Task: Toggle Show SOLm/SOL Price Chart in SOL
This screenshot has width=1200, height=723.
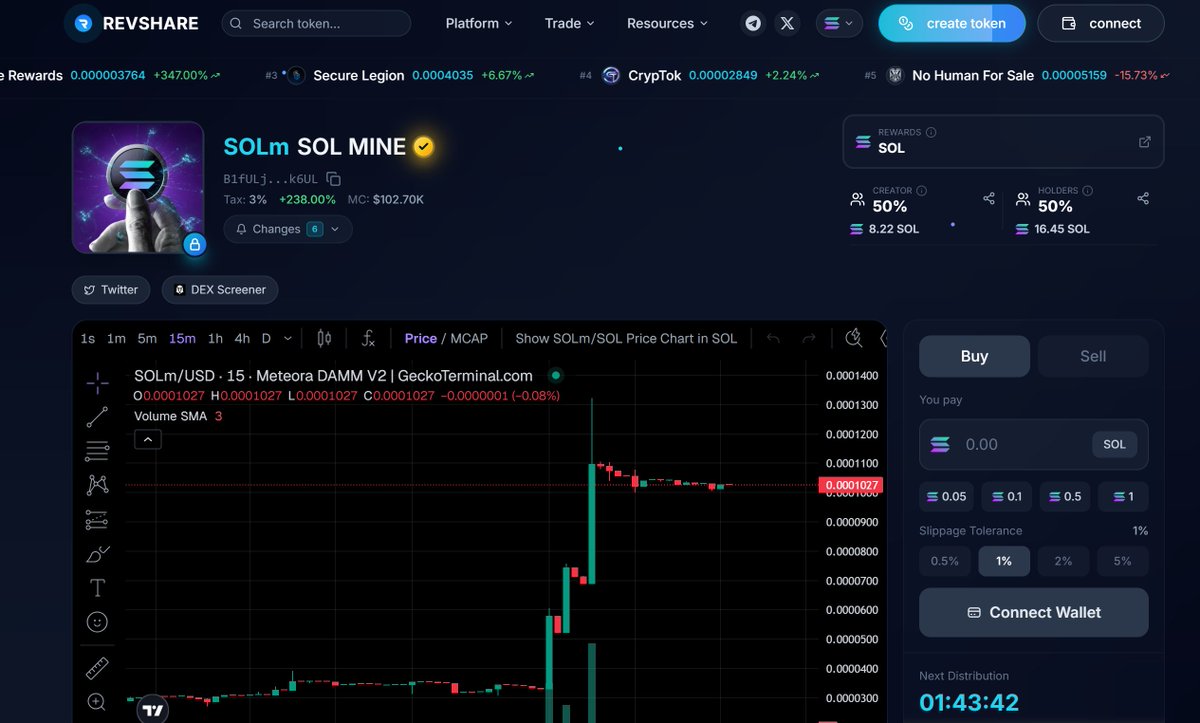Action: (626, 338)
